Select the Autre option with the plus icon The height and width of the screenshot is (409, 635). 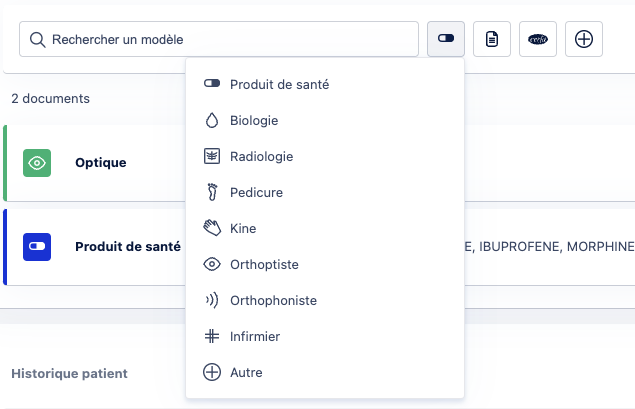pyautogui.click(x=325, y=373)
